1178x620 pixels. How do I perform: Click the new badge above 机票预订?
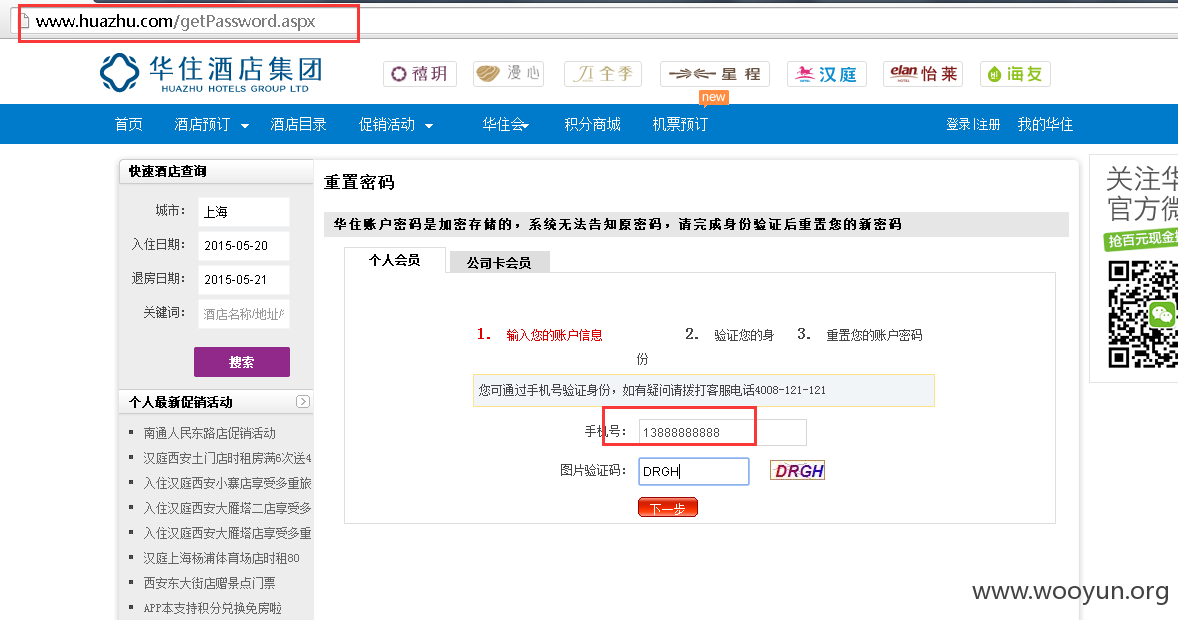click(x=714, y=97)
